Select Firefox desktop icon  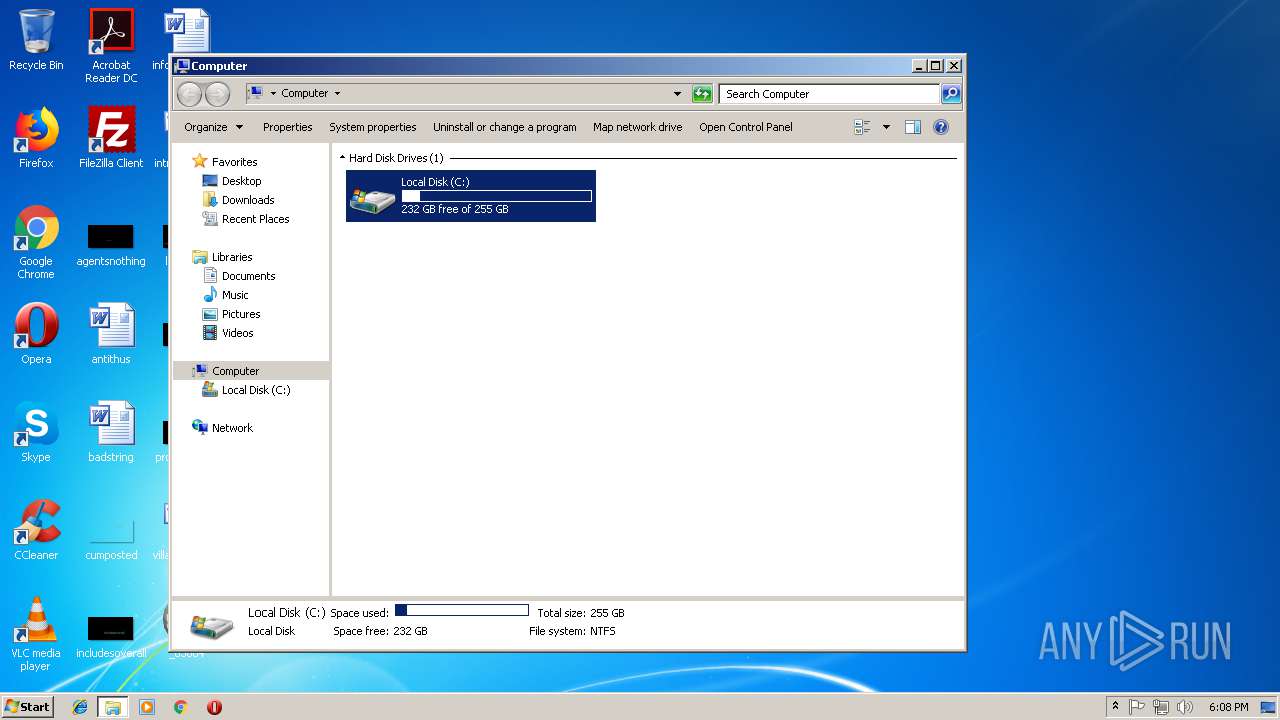(36, 138)
